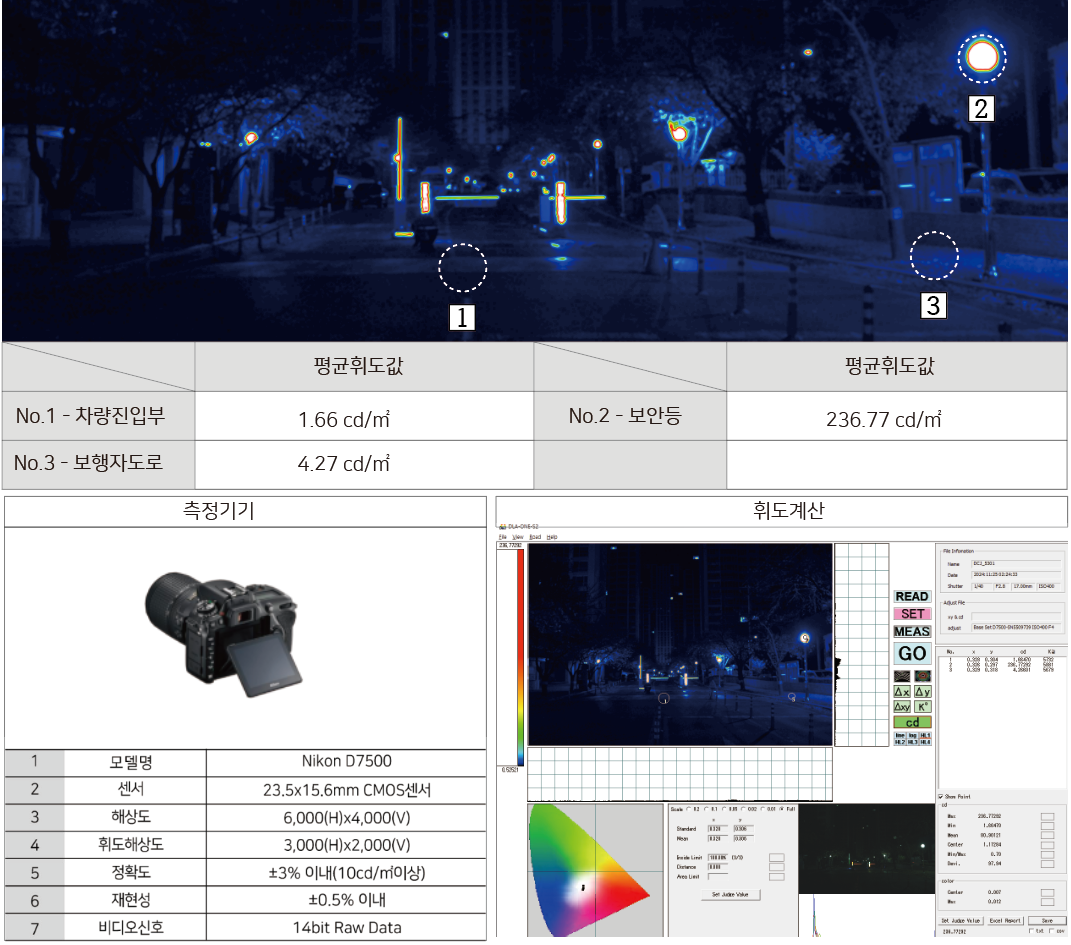Open the View menu

click(518, 537)
